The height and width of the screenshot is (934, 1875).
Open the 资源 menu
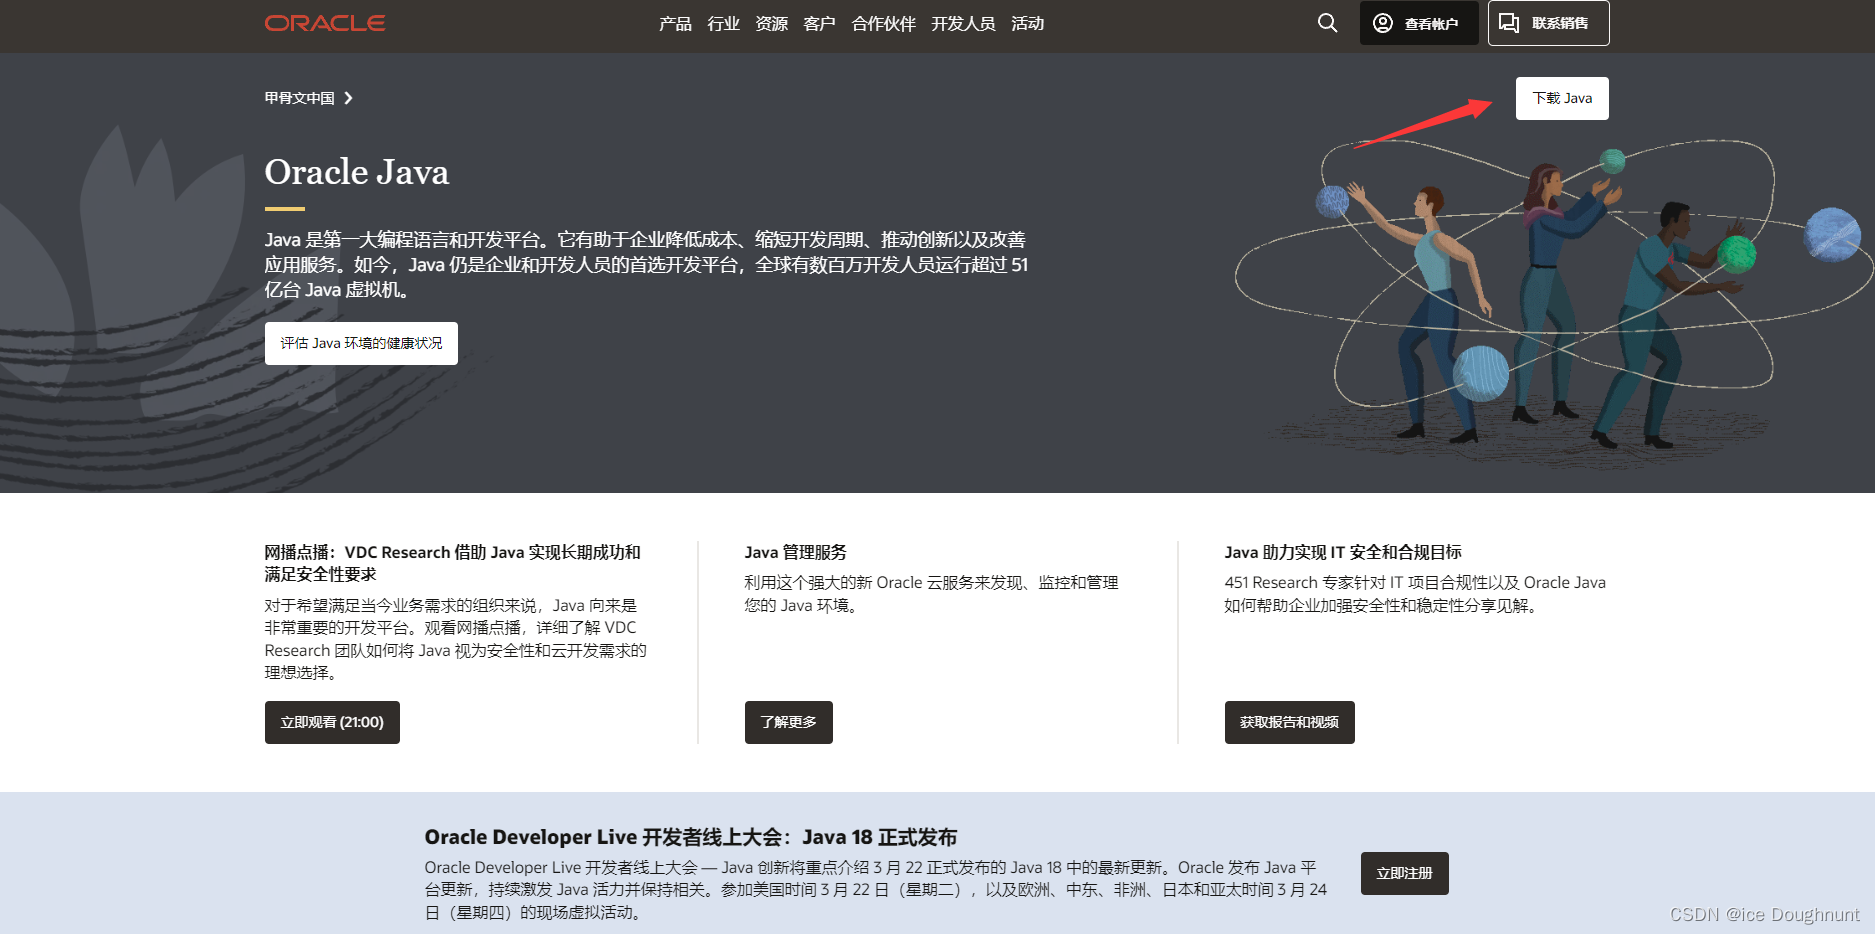[771, 23]
